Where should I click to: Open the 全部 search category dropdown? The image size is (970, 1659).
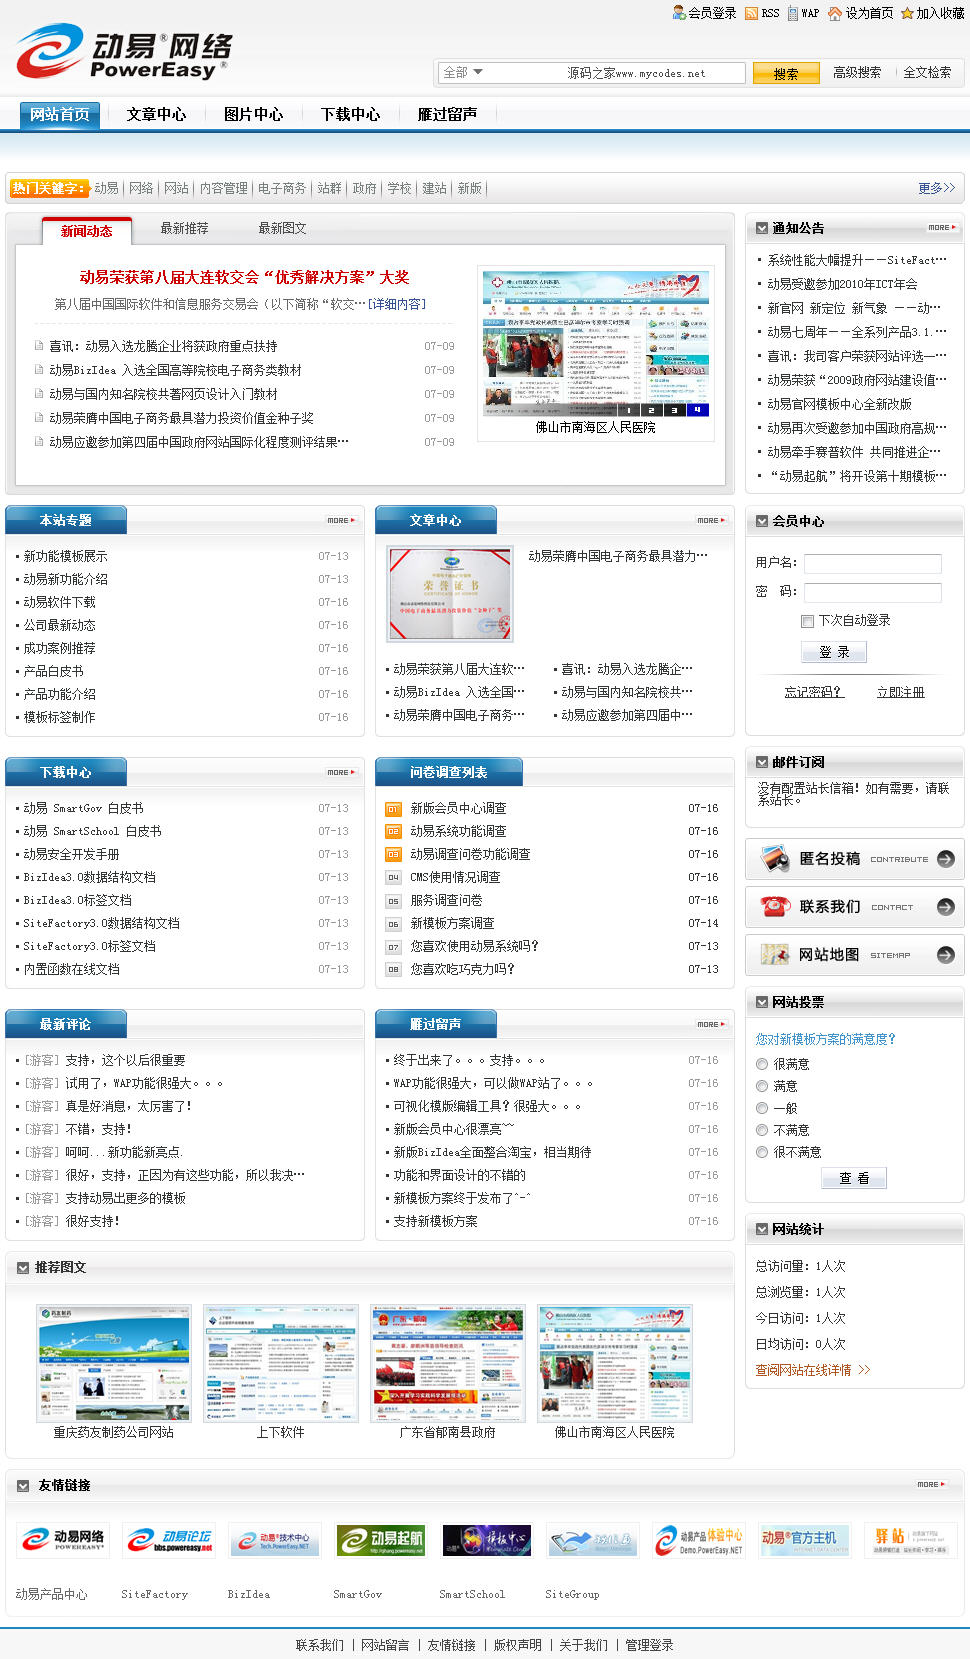(x=463, y=72)
